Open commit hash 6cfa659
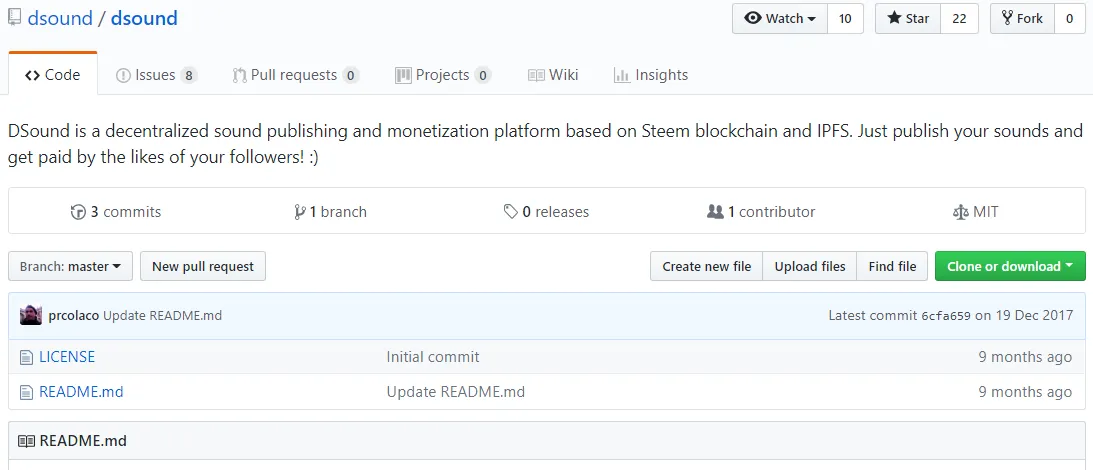This screenshot has width=1093, height=470. 946,316
